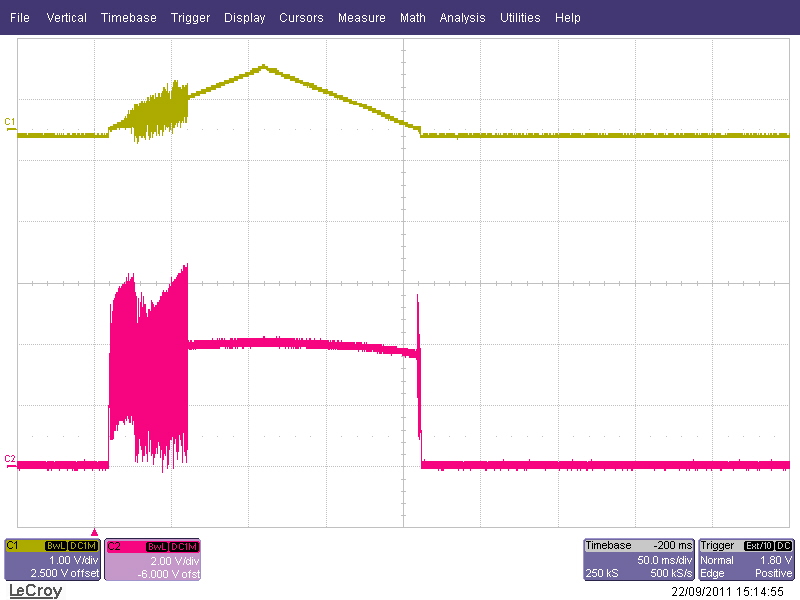
Task: Open the Display menu
Action: (244, 17)
